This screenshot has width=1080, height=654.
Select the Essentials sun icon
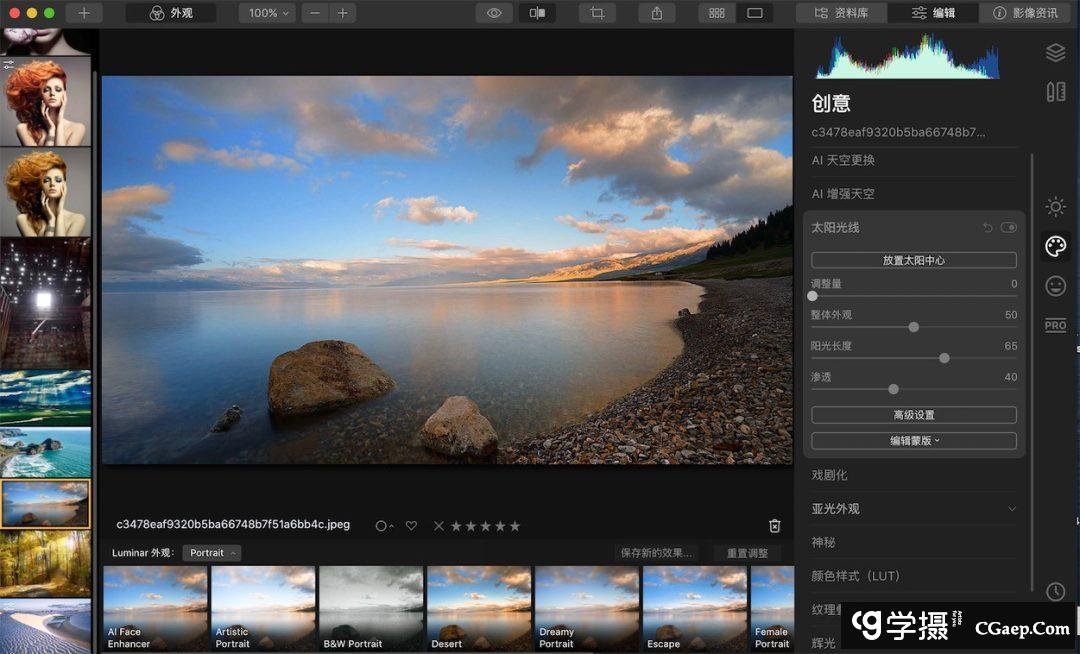1055,207
